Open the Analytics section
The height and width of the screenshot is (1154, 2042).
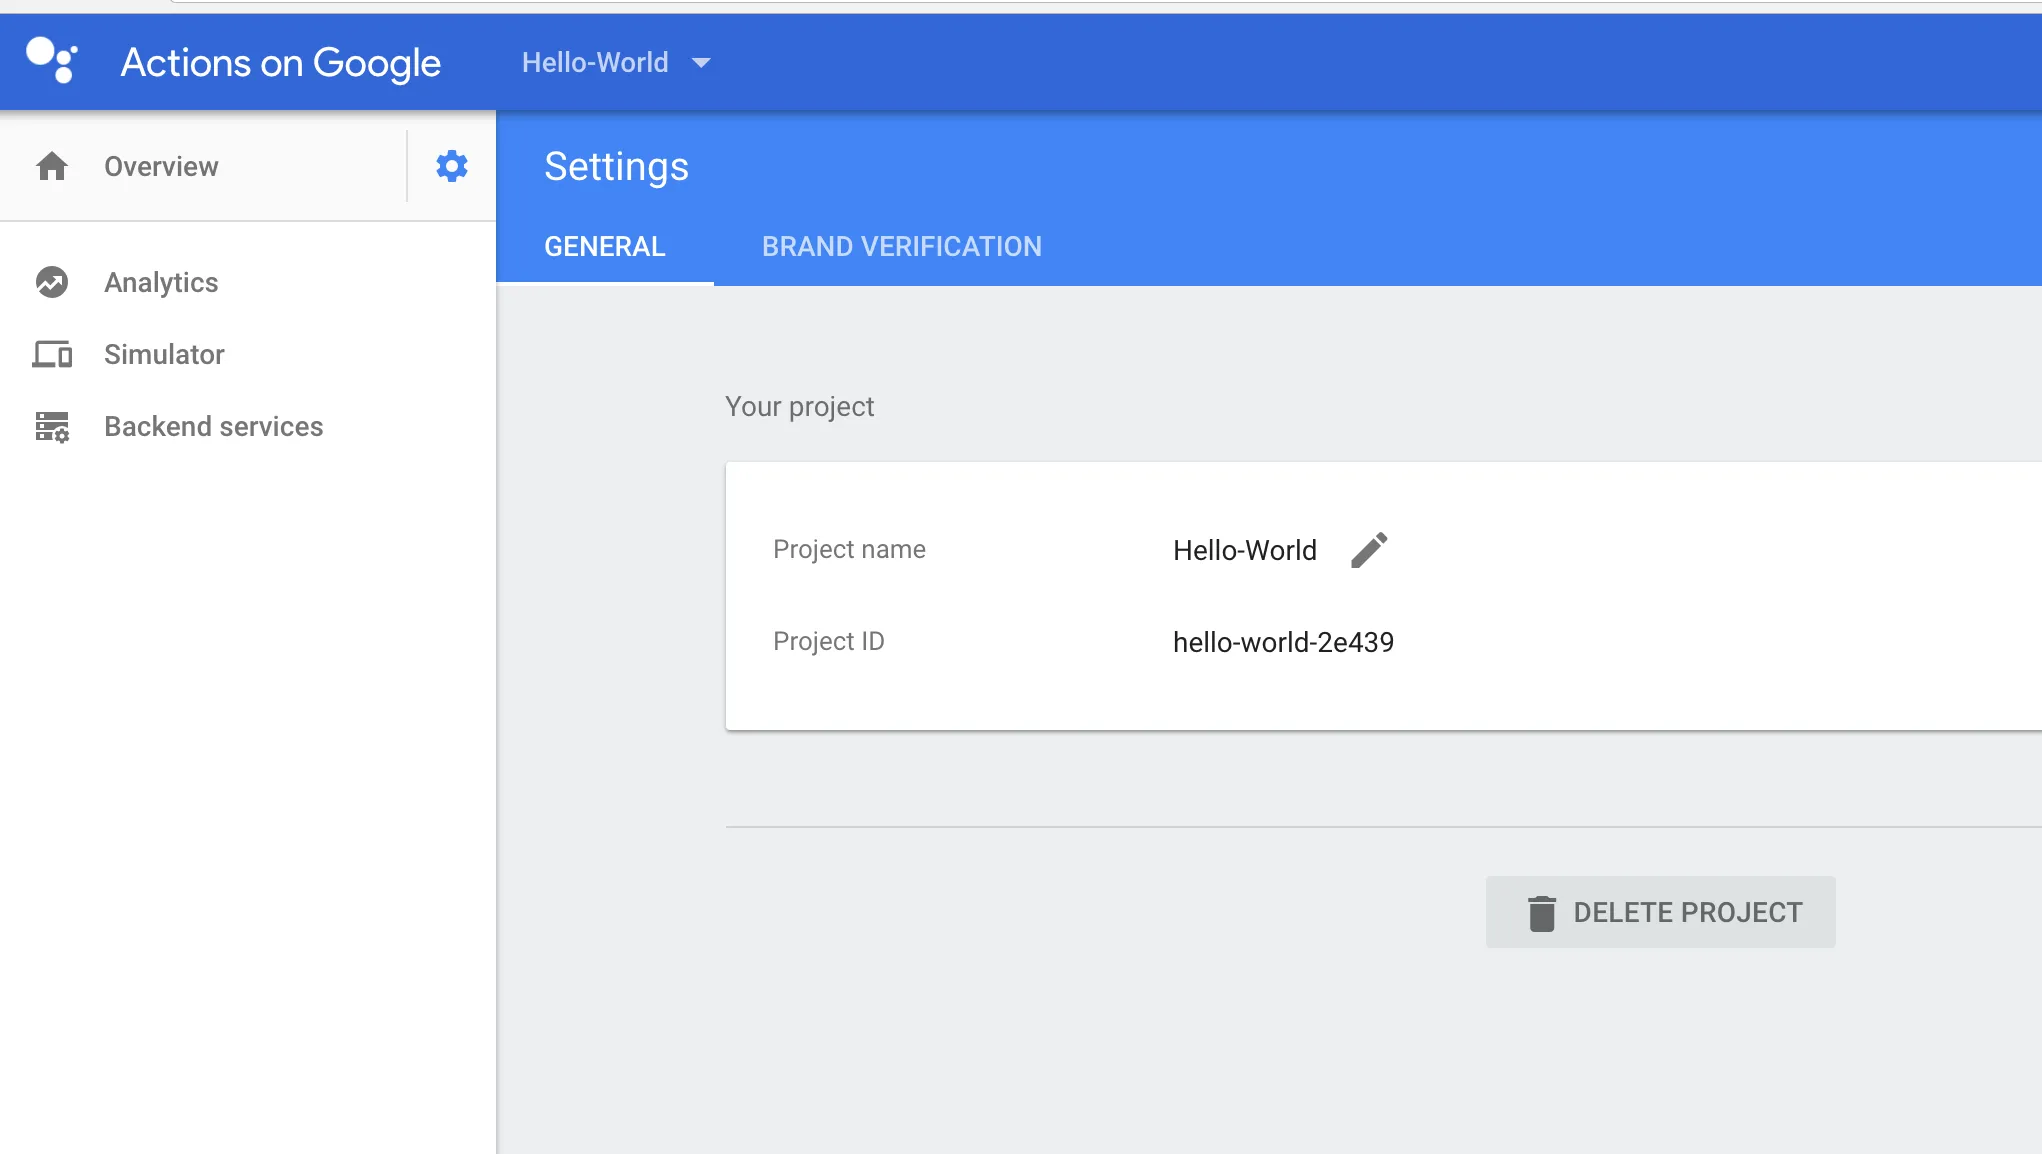(x=161, y=283)
